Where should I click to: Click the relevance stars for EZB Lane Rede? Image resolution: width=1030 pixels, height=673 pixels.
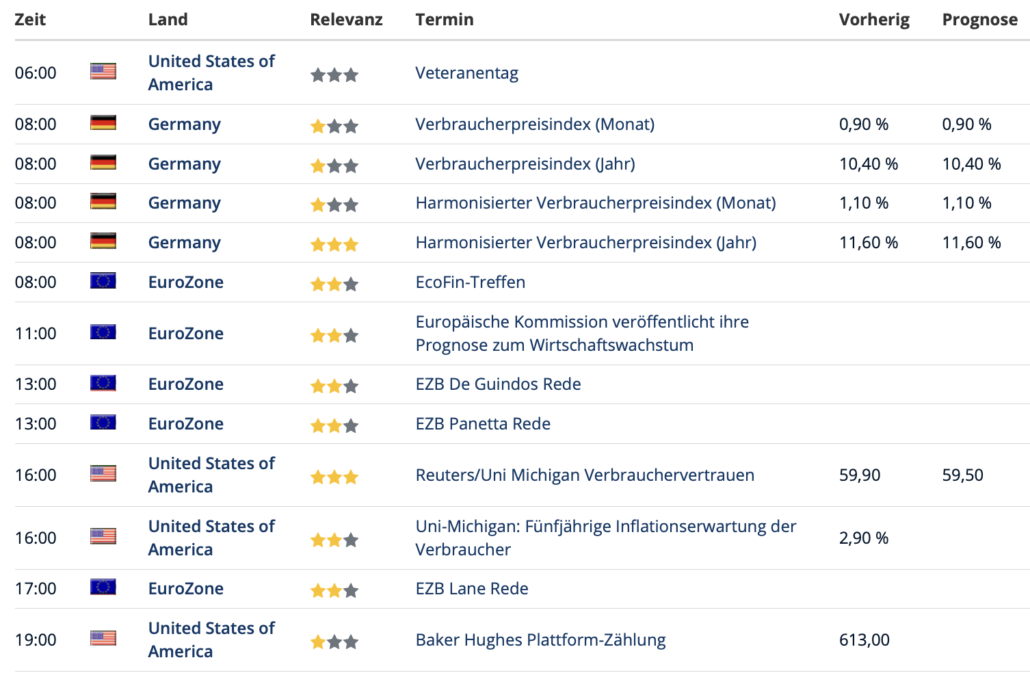tap(334, 590)
